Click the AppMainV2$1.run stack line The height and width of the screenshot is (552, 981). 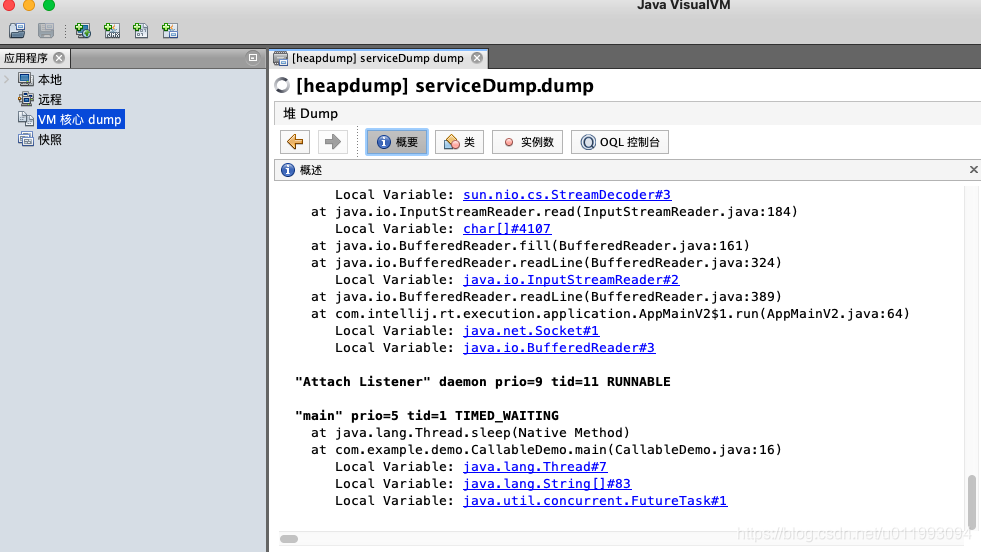pos(610,314)
